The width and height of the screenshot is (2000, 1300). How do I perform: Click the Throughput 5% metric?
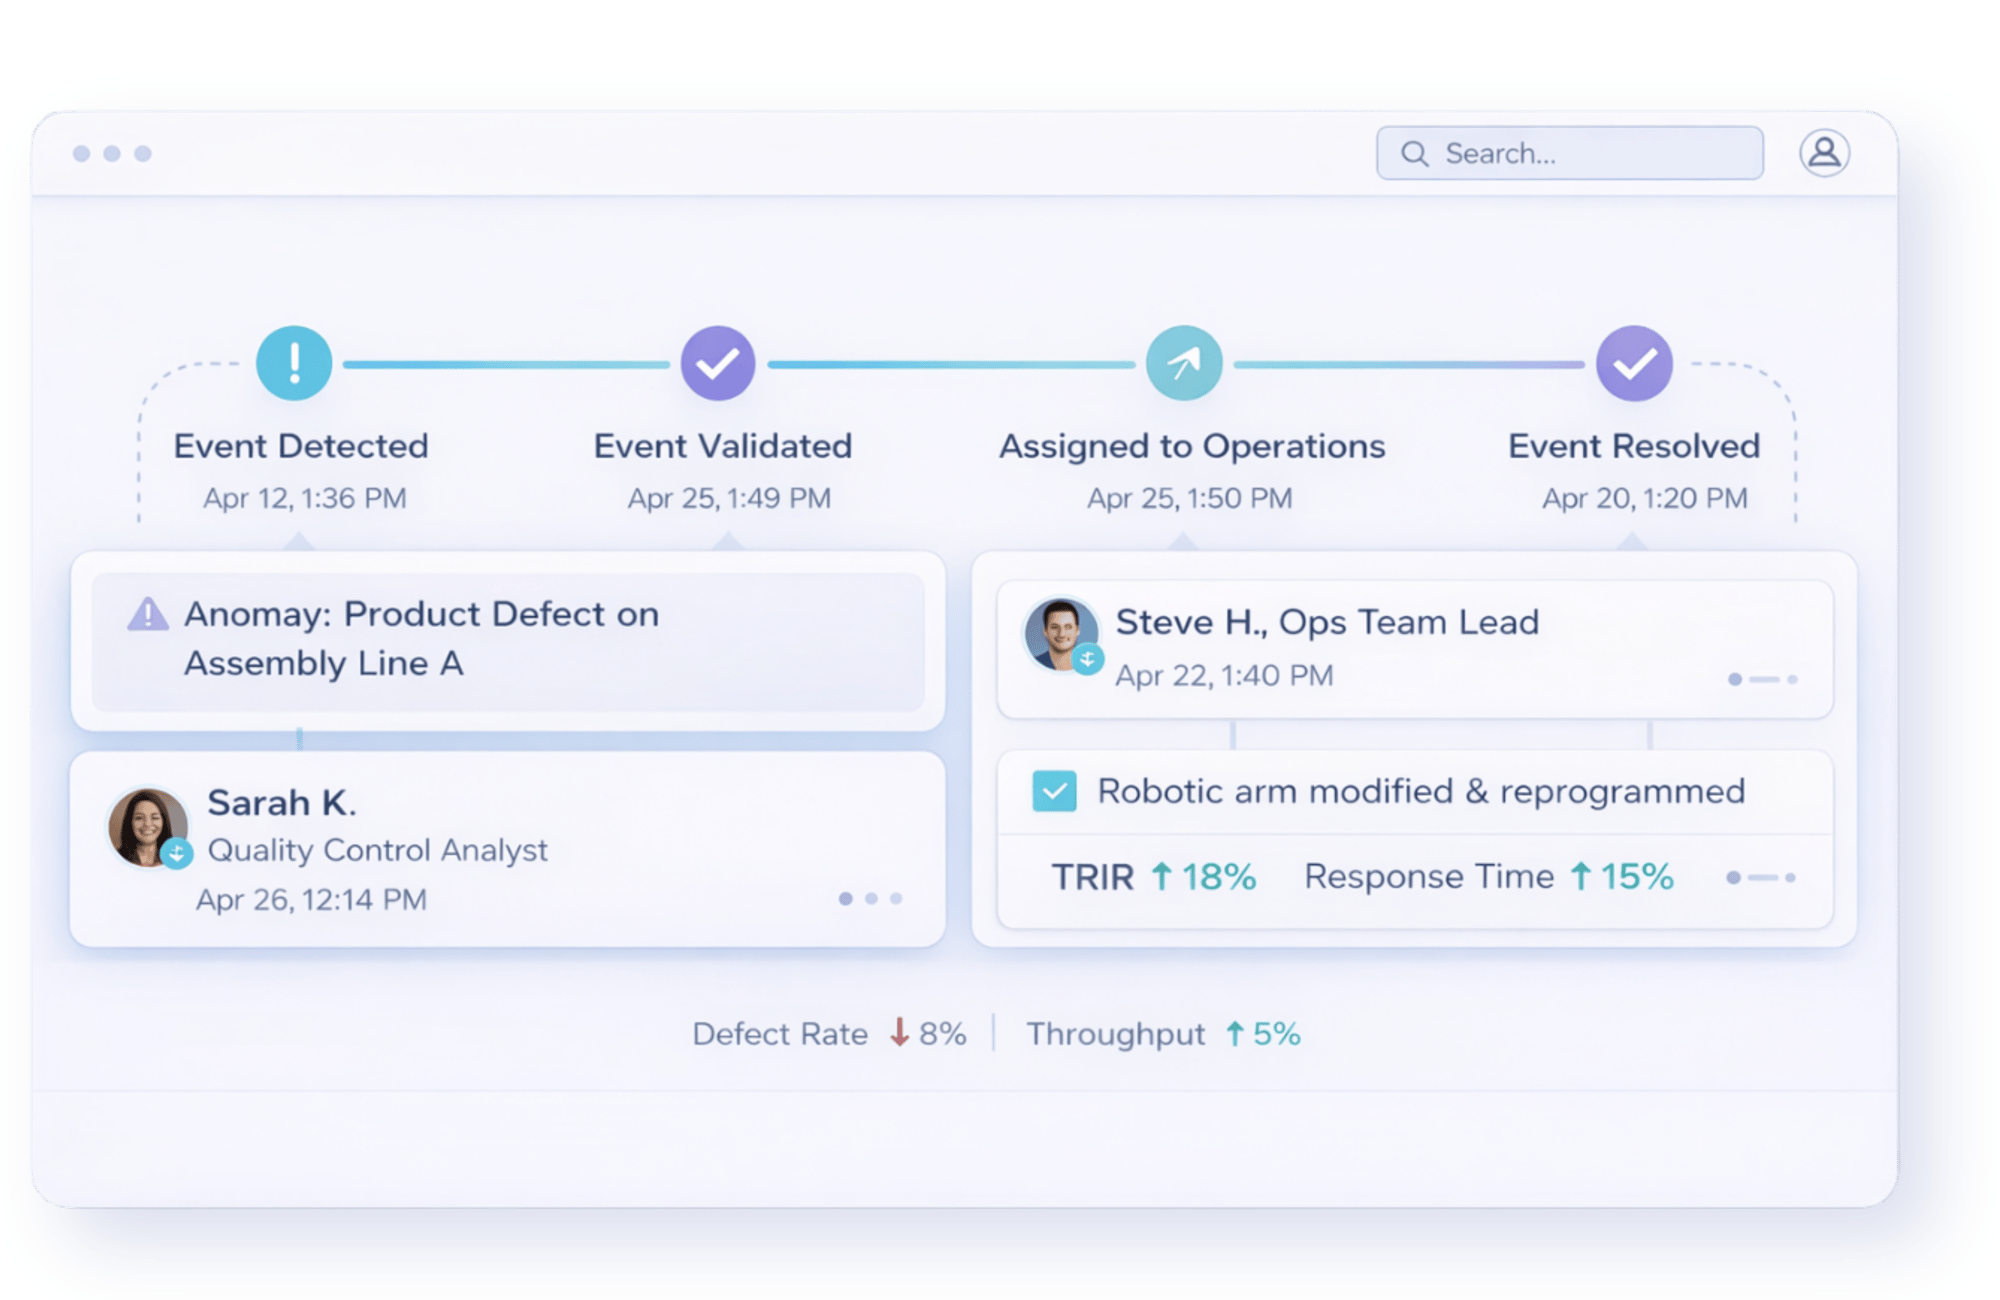tap(1164, 1033)
